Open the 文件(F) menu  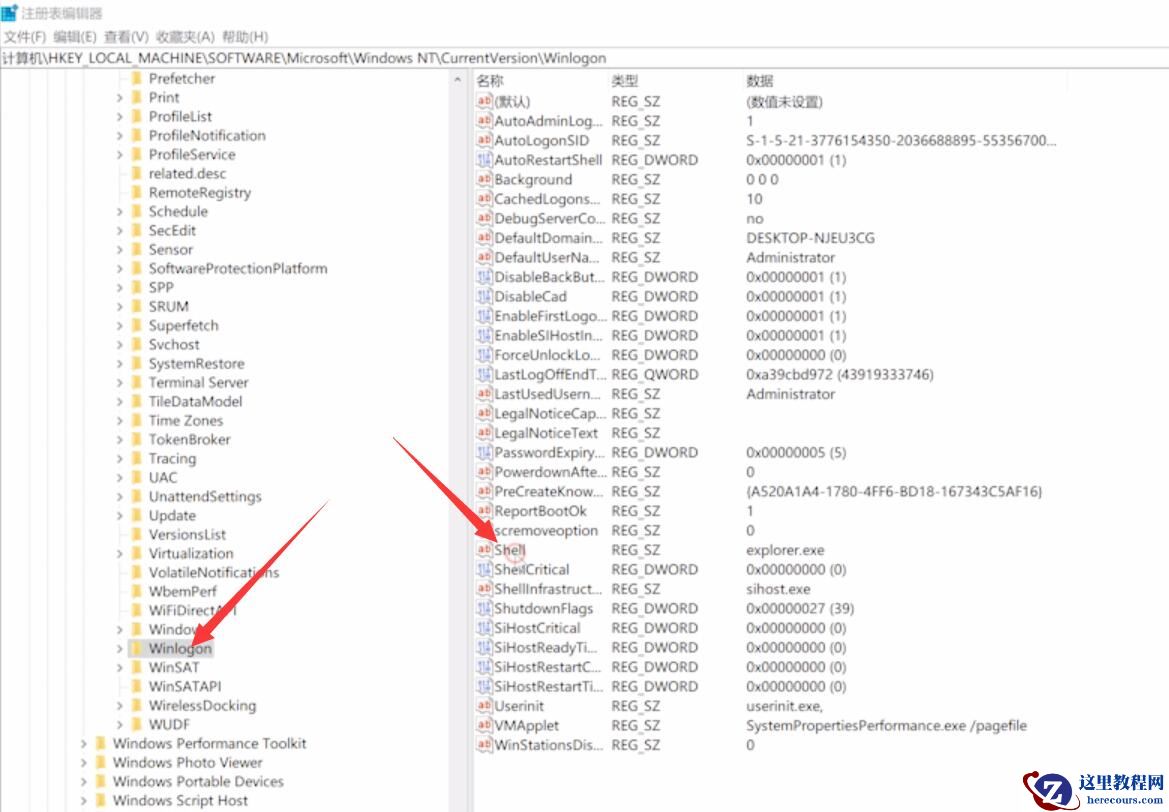click(x=25, y=37)
